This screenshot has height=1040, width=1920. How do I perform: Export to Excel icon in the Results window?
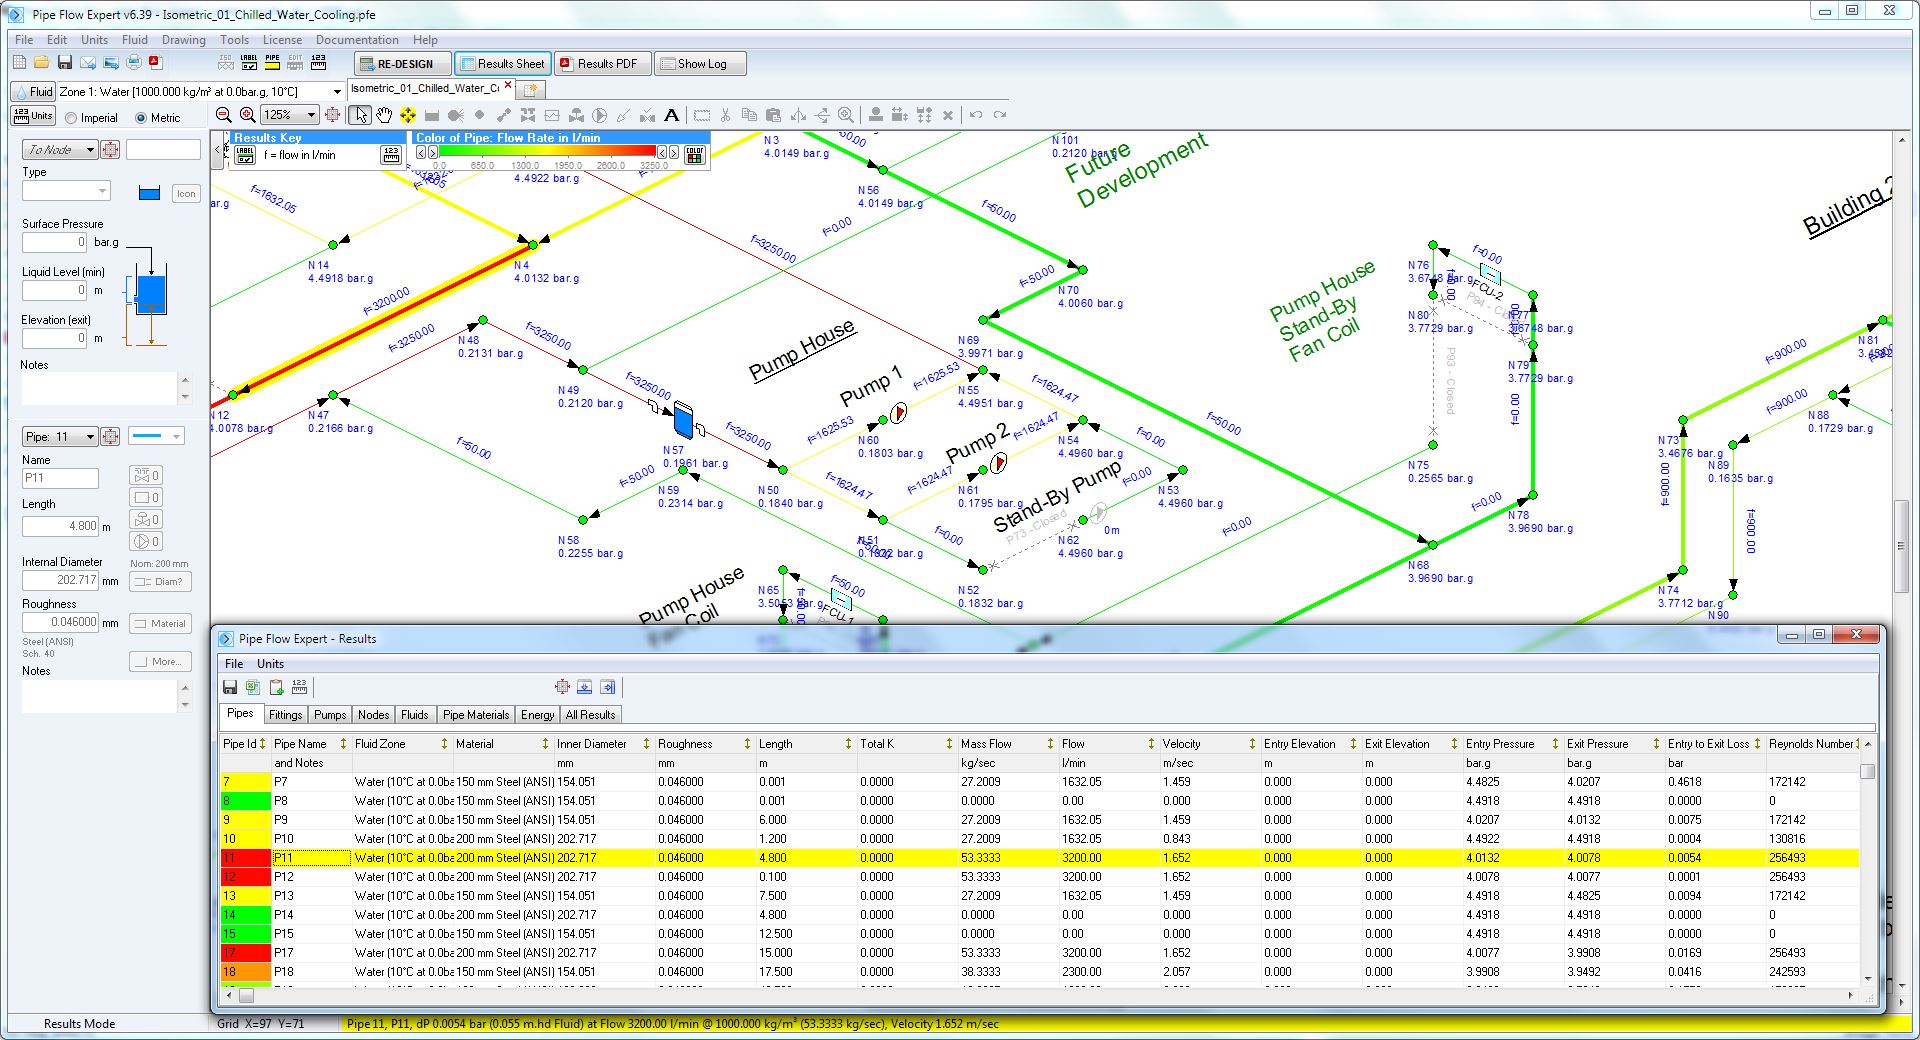[x=253, y=687]
